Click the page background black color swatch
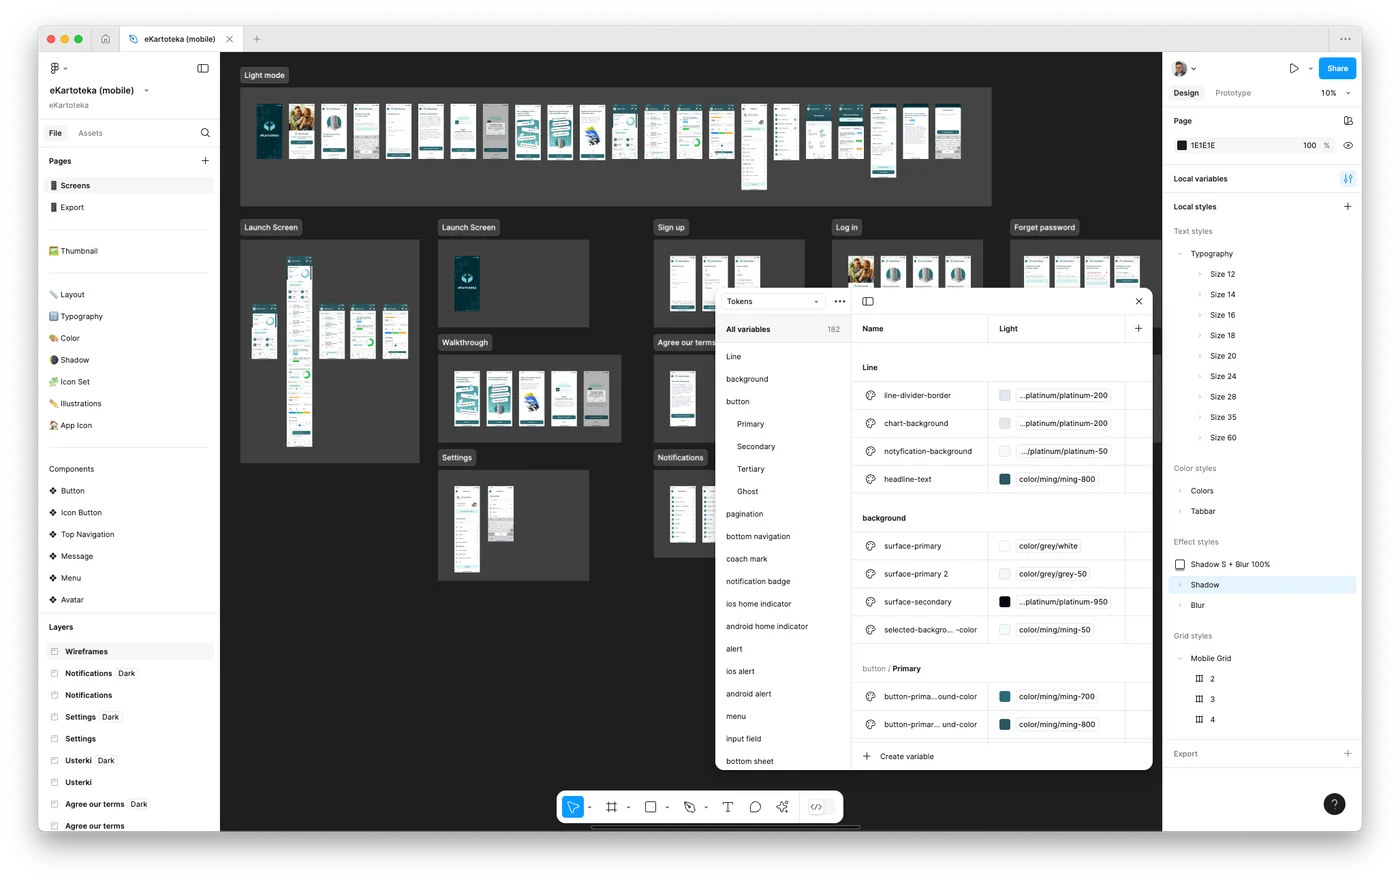This screenshot has width=1400, height=882. (x=1181, y=146)
